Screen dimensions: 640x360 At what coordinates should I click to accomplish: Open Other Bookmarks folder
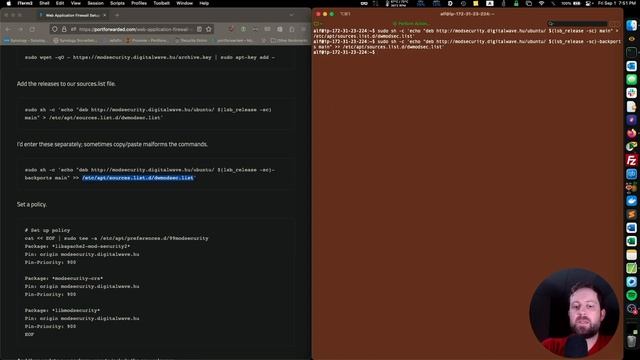(289, 40)
